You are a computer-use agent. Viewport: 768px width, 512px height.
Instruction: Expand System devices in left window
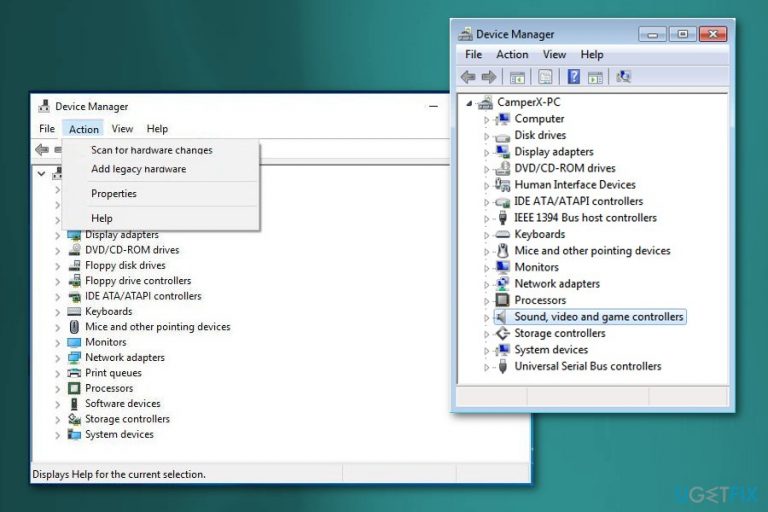58,435
